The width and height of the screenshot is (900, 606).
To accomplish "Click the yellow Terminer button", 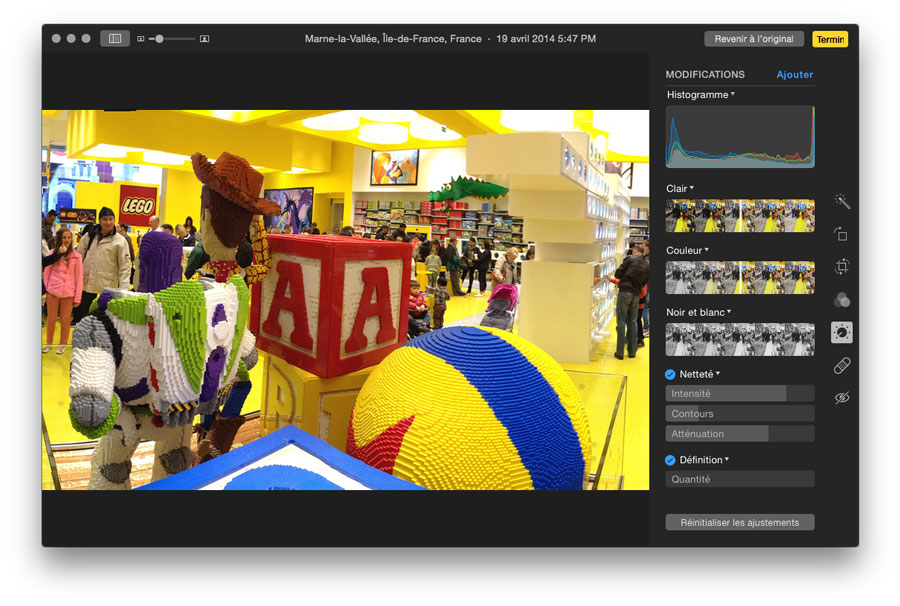I will pos(830,39).
